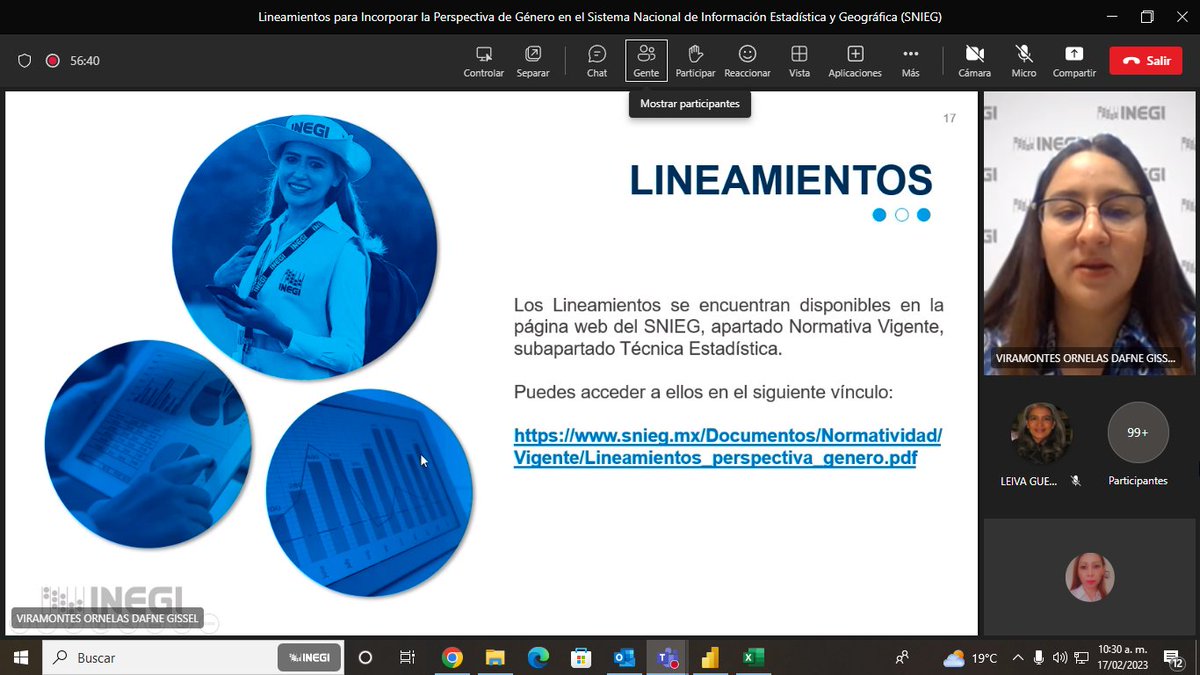
Task: Open the notification center icon
Action: tap(1173, 657)
